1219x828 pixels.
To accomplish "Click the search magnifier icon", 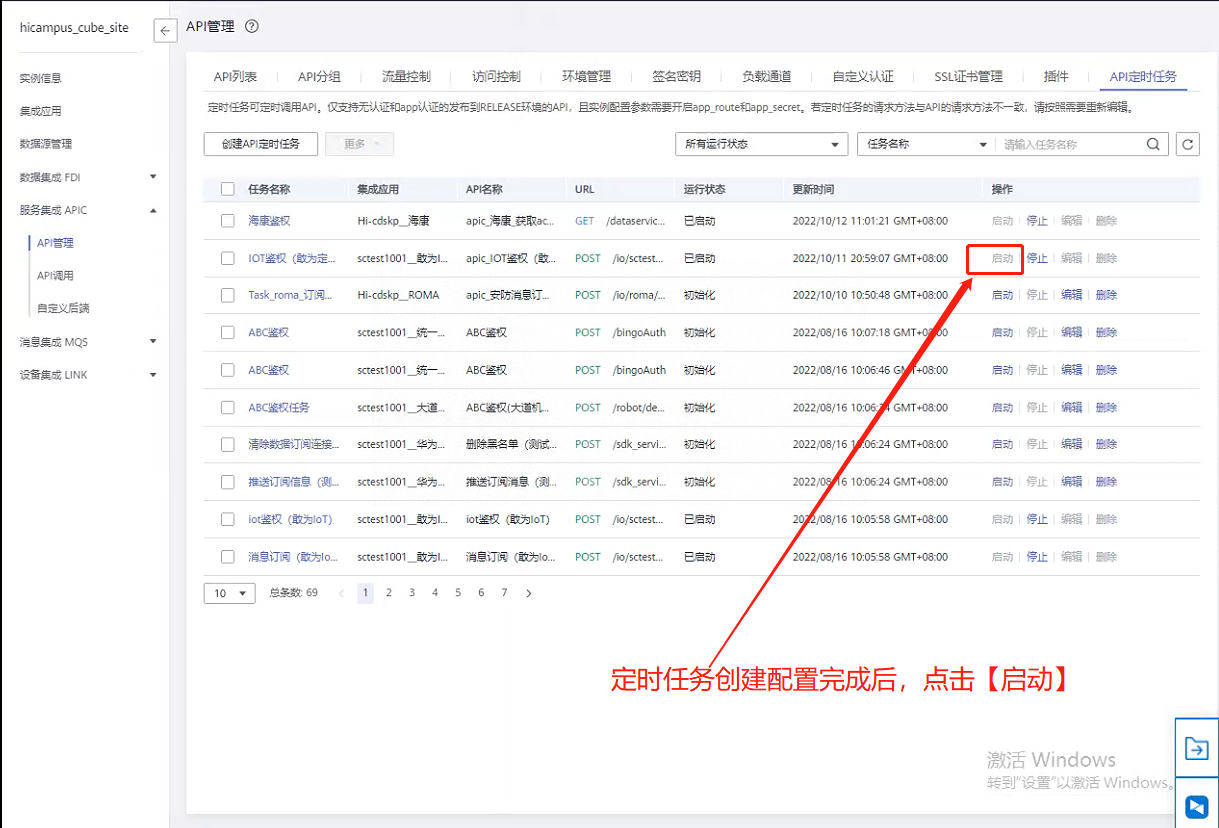I will 1154,144.
